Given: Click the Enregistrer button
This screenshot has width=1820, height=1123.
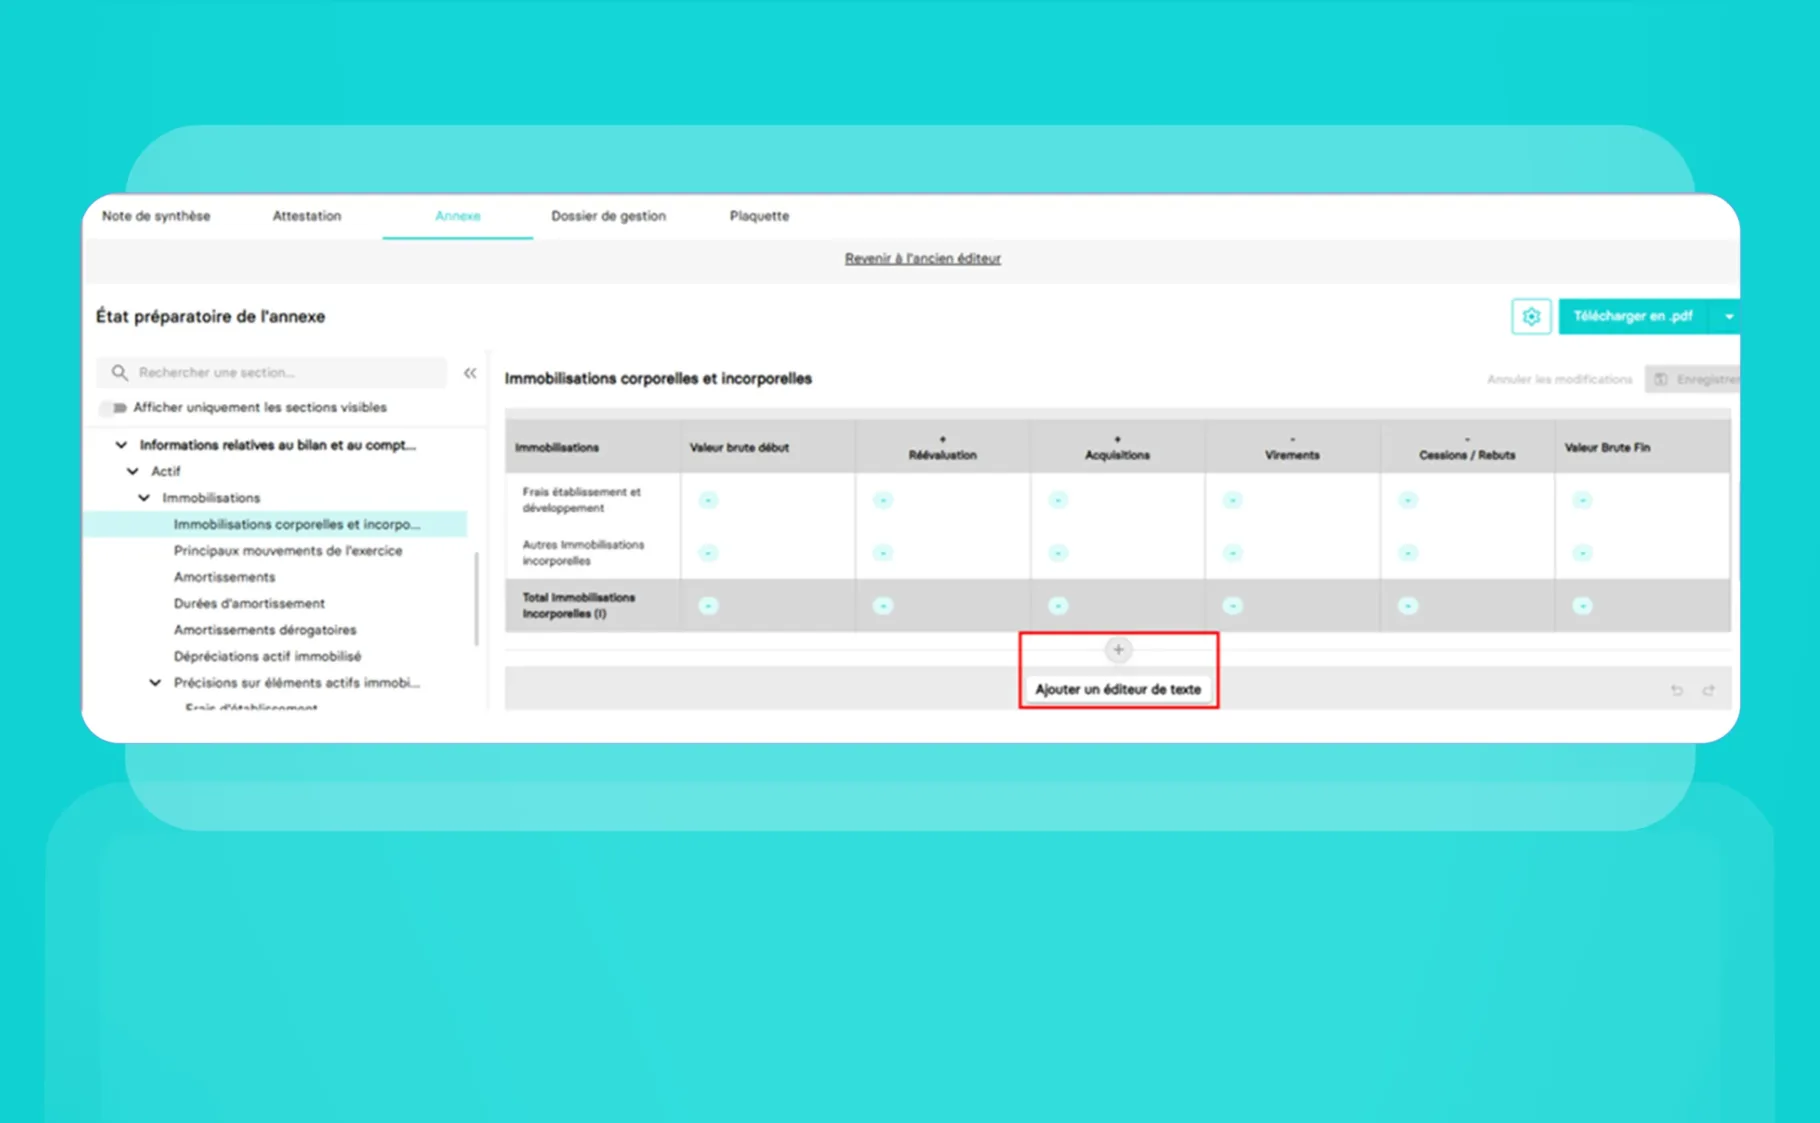Looking at the screenshot, I should click(1694, 379).
